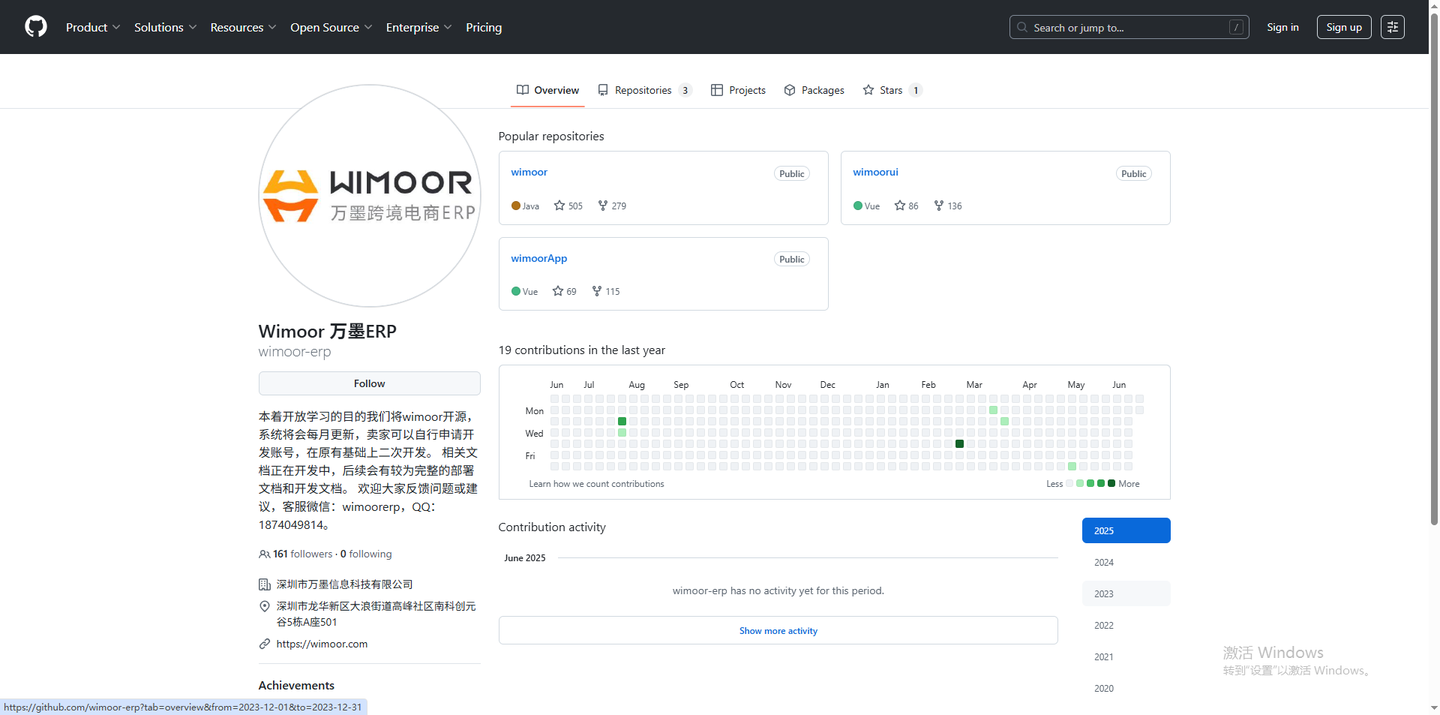Open the wimoor repository link

point(529,172)
